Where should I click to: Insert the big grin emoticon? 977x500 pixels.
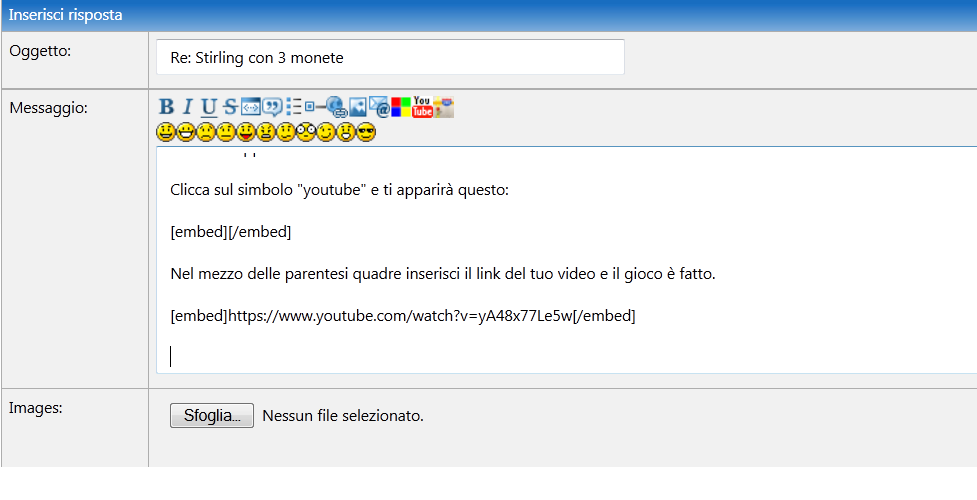186,132
